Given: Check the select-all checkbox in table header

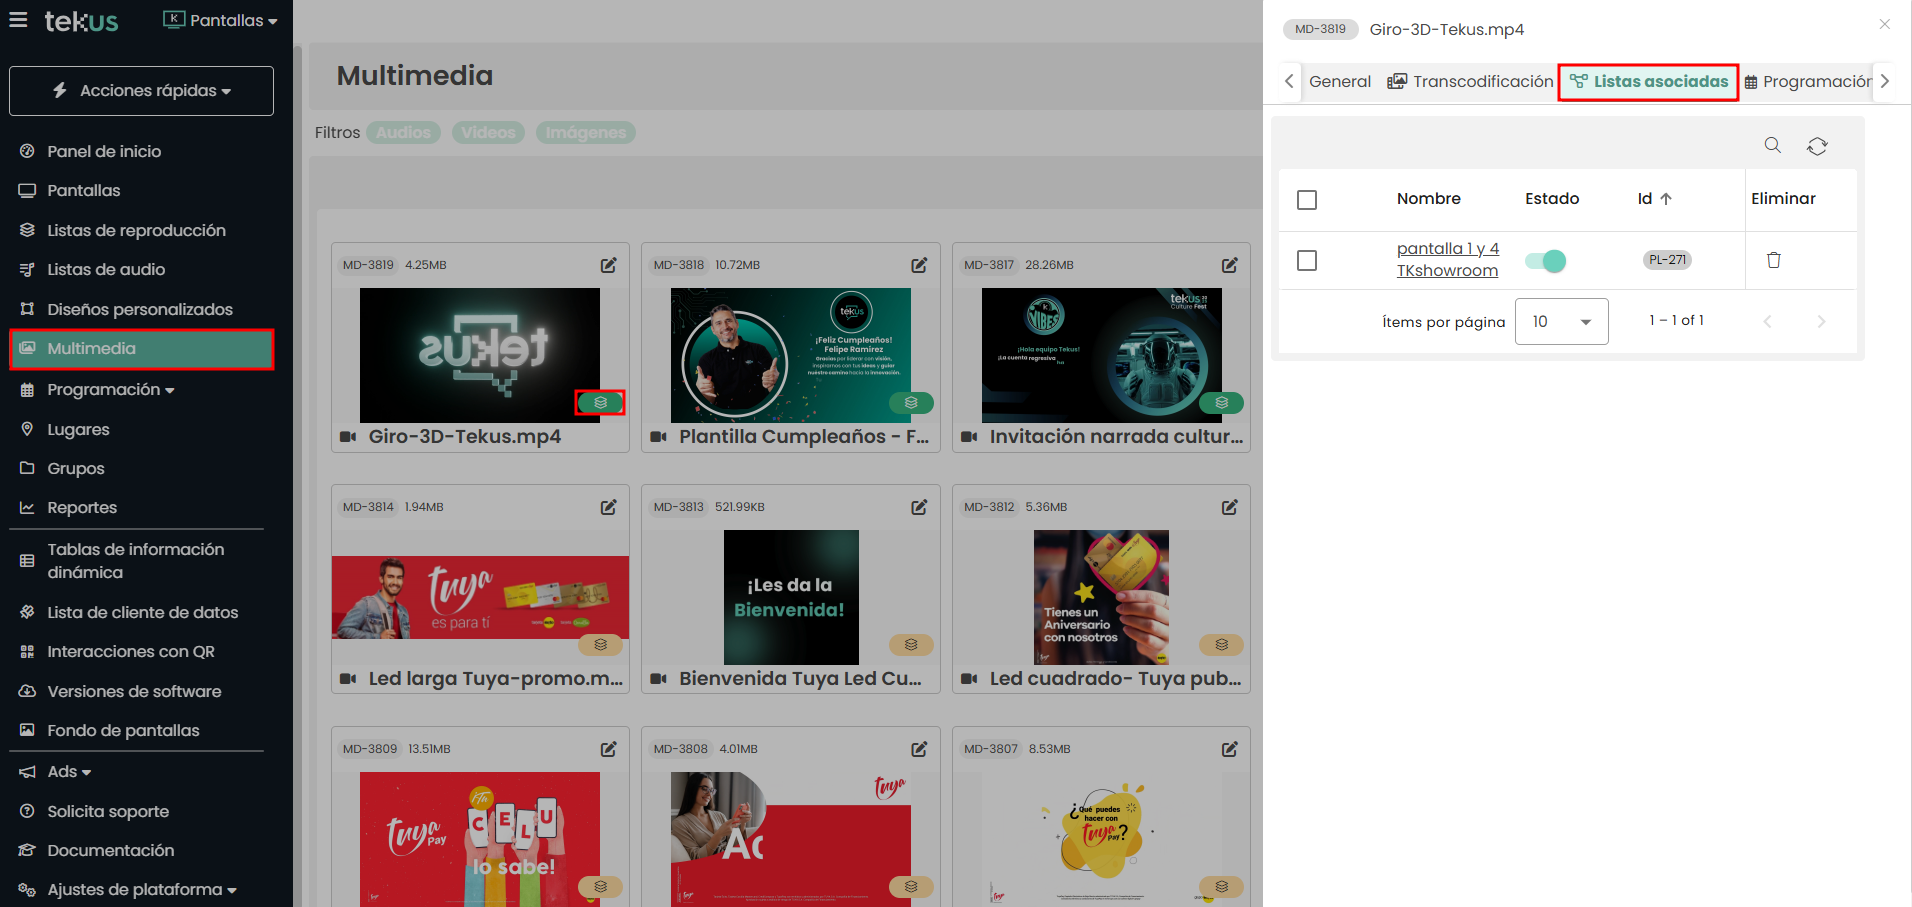Looking at the screenshot, I should pos(1306,200).
